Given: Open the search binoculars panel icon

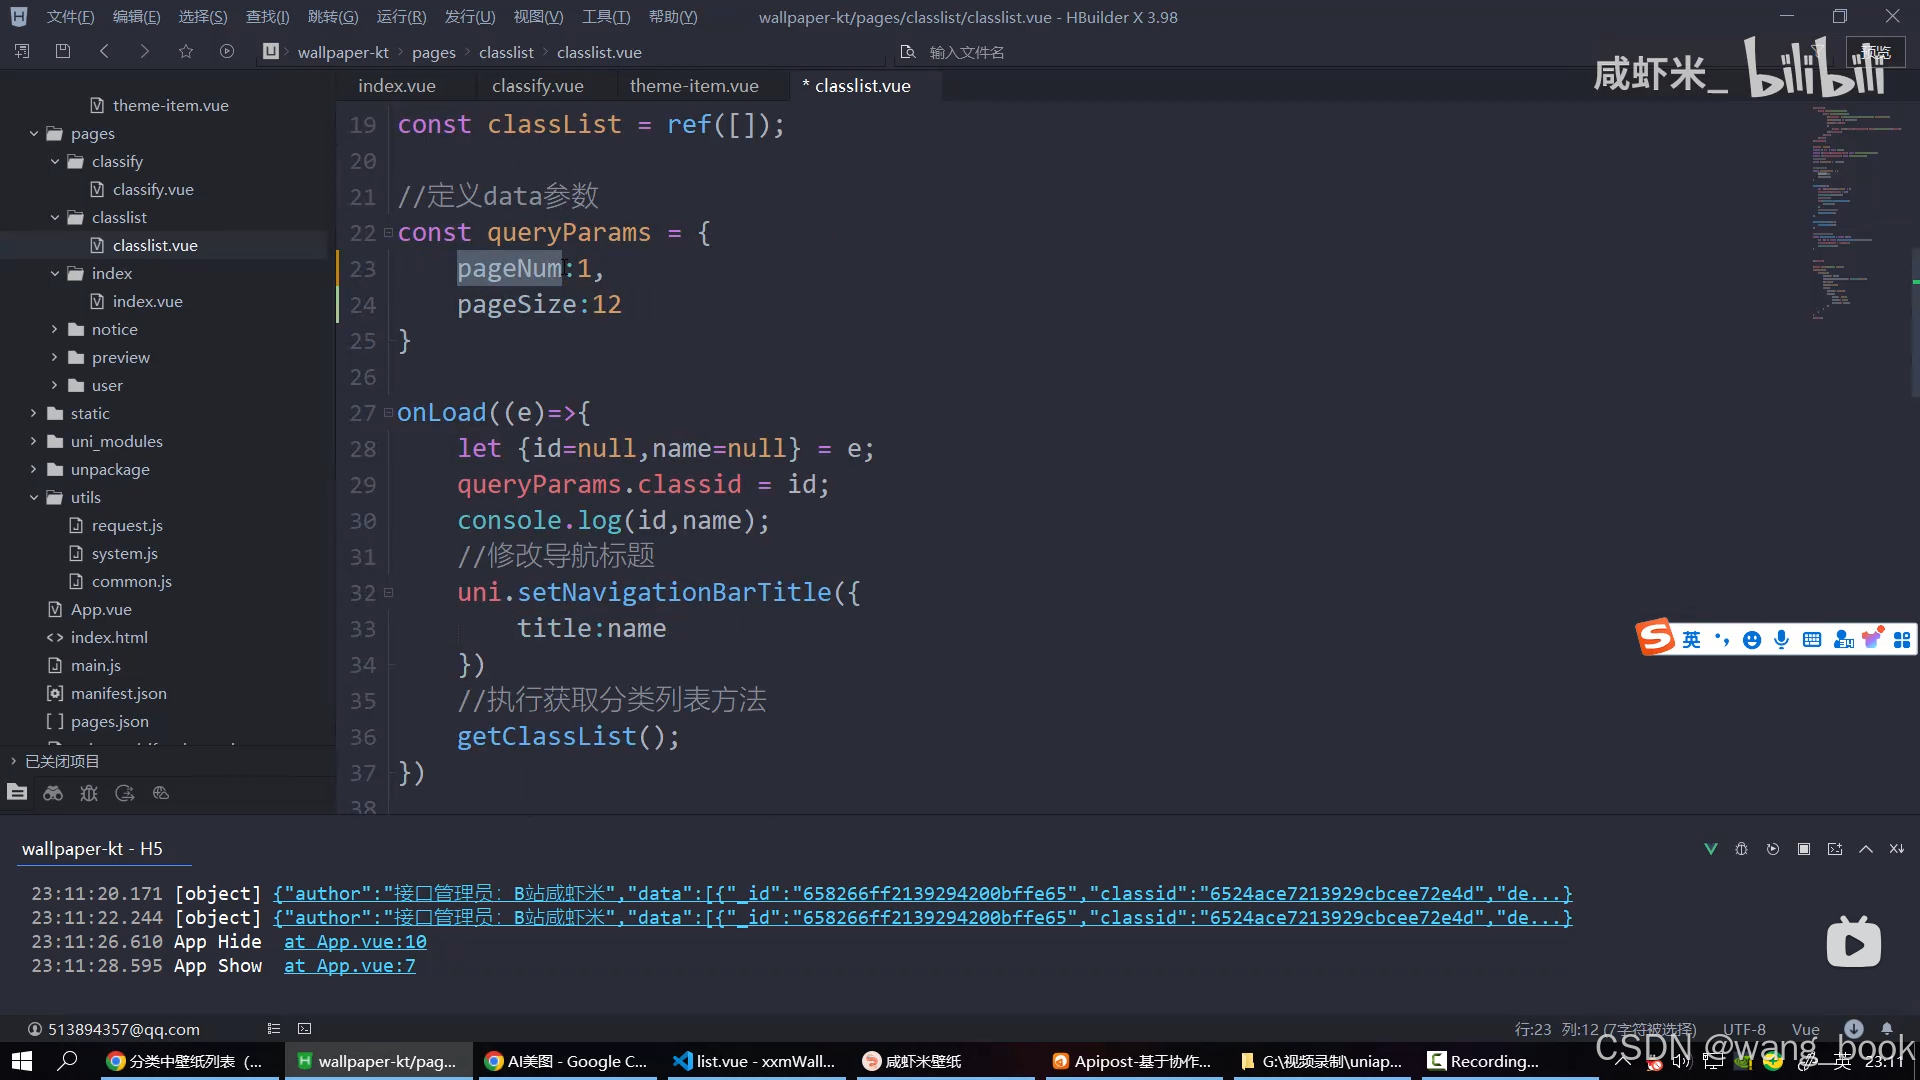Looking at the screenshot, I should 53,793.
